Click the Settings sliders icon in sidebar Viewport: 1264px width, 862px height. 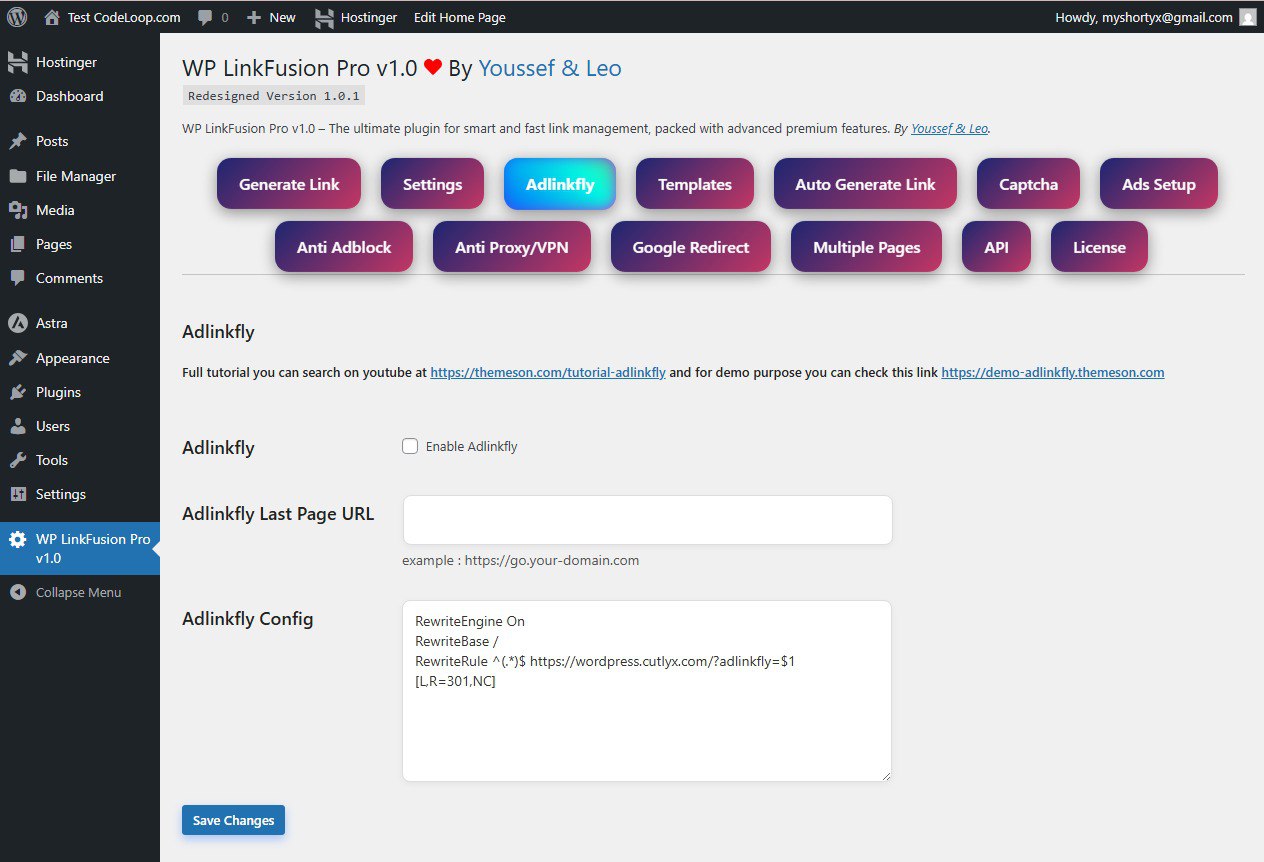coord(17,494)
